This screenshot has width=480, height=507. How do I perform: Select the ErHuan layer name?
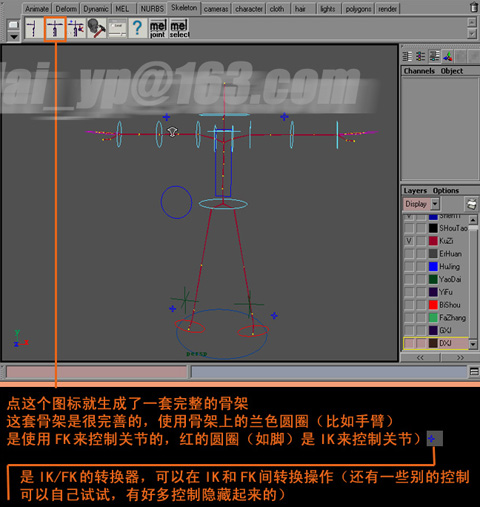[450, 254]
